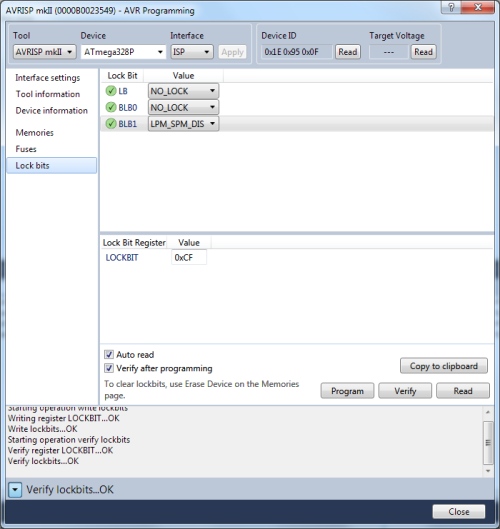The image size is (500, 529).
Task: Click log scroll up arrow
Action: tap(488, 412)
